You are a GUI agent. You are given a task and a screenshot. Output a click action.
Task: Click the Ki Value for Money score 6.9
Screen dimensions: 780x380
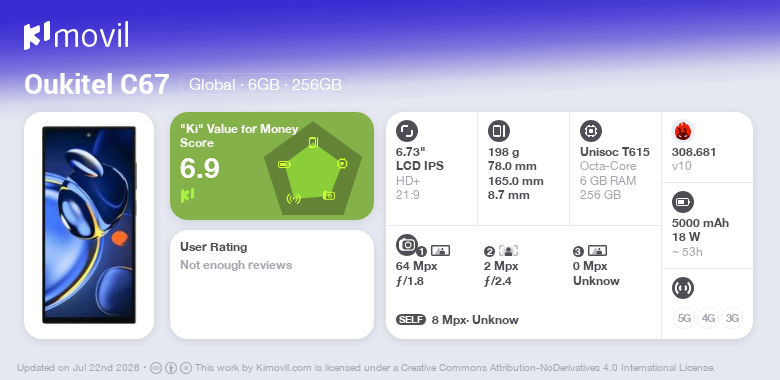(199, 168)
